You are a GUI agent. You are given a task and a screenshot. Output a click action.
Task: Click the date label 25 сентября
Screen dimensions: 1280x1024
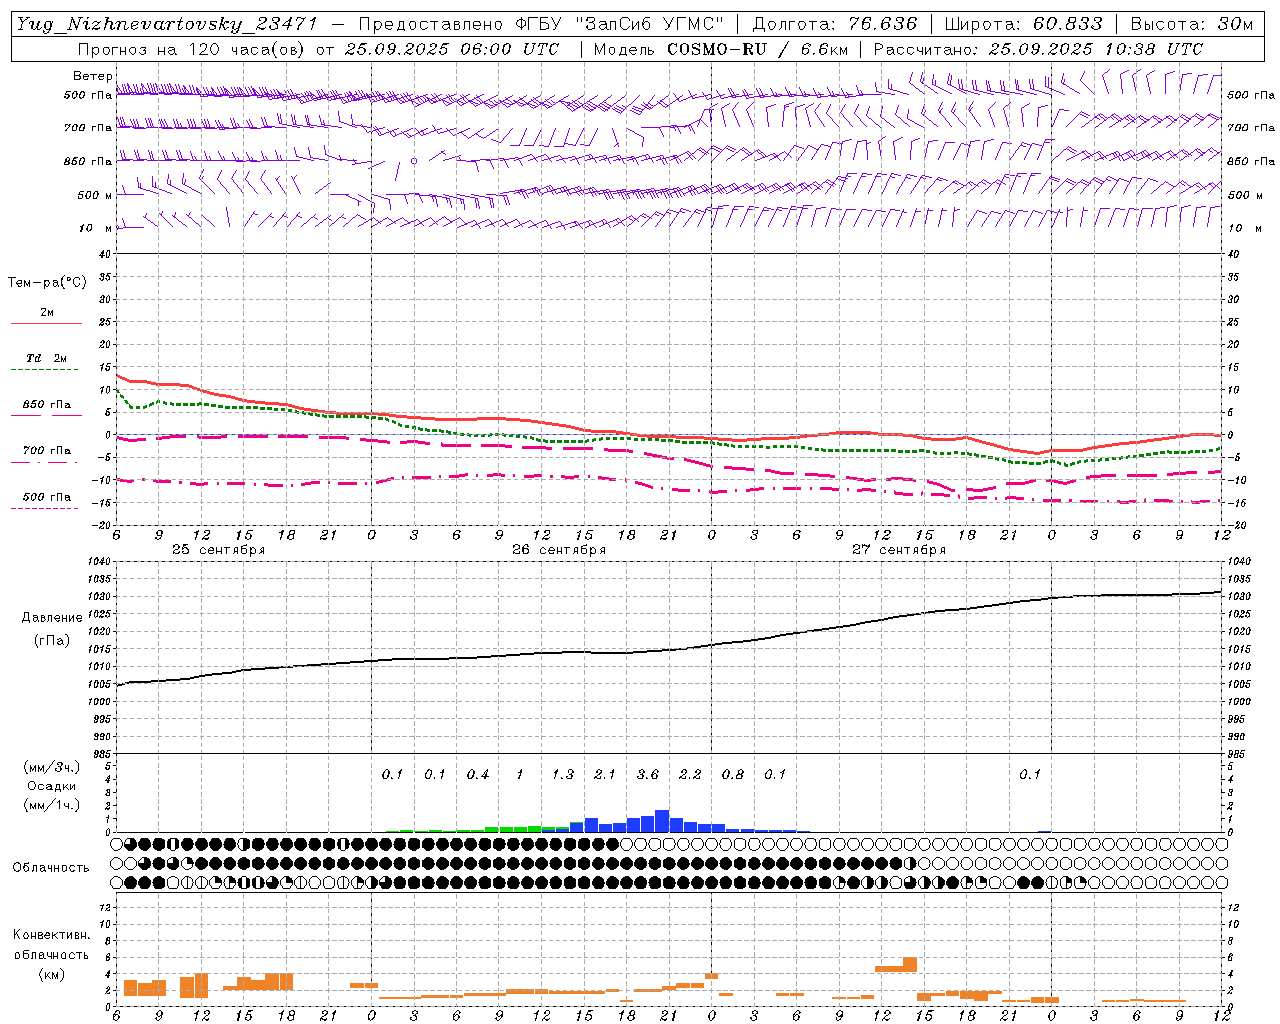[x=219, y=550]
